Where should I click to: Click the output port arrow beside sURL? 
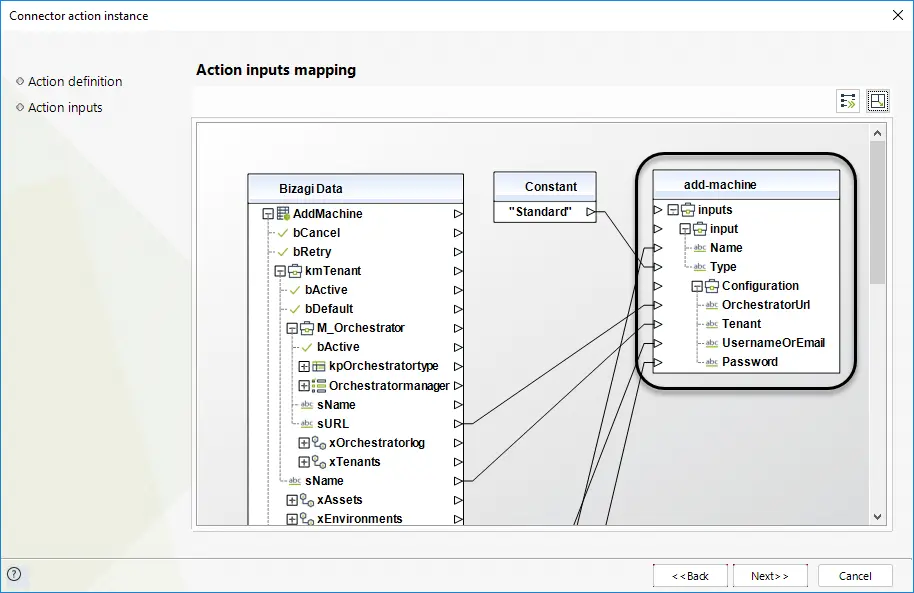tap(458, 424)
